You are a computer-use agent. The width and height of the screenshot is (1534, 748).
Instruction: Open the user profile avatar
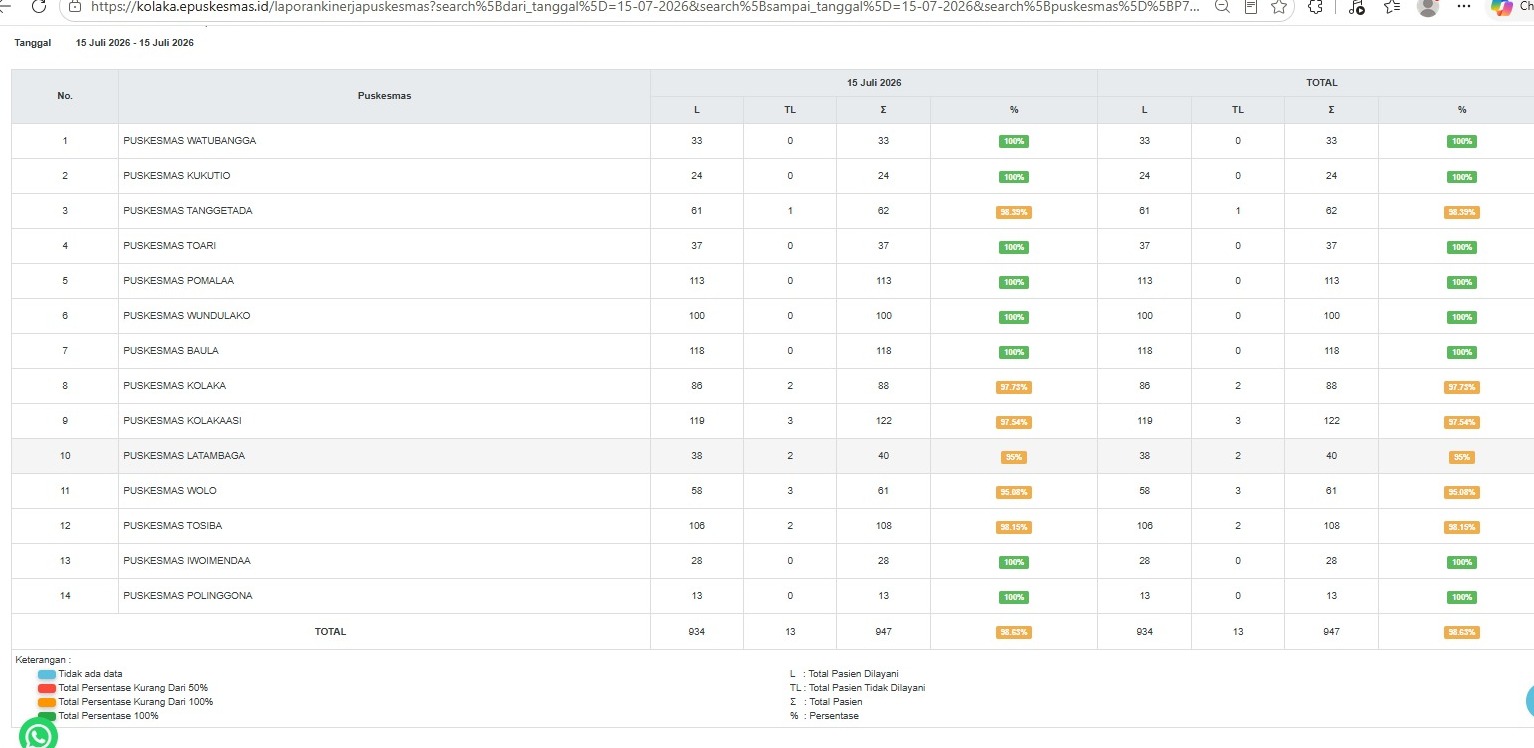pos(1429,7)
